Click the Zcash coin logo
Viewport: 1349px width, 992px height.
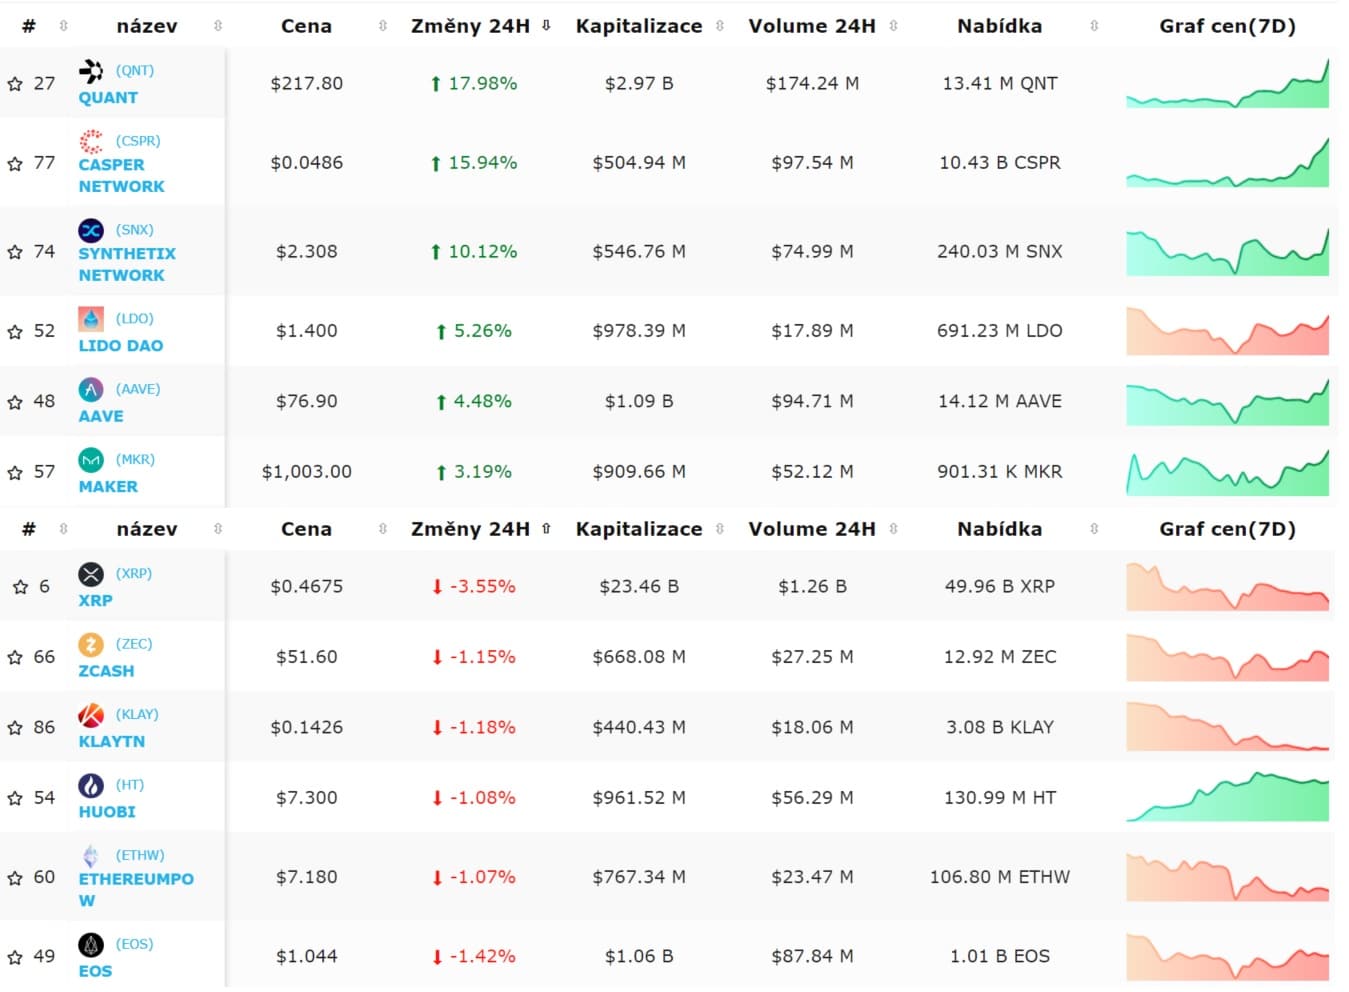91,644
